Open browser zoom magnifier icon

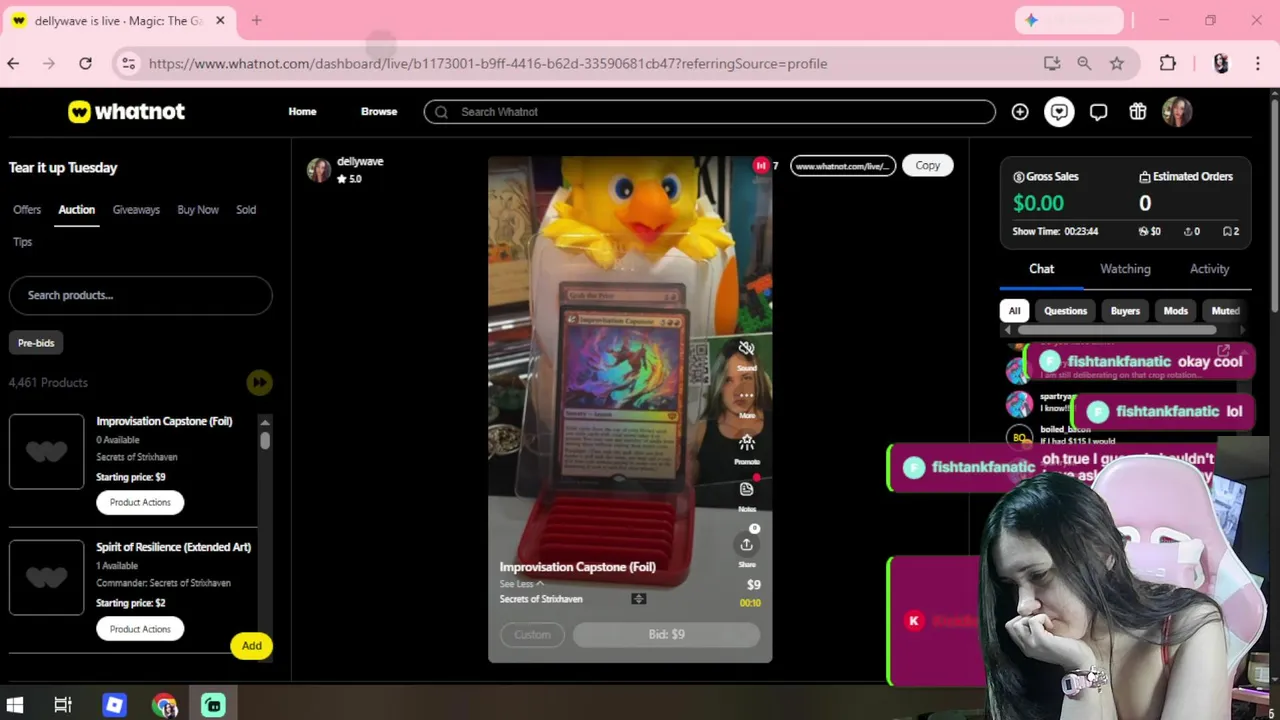point(1084,63)
